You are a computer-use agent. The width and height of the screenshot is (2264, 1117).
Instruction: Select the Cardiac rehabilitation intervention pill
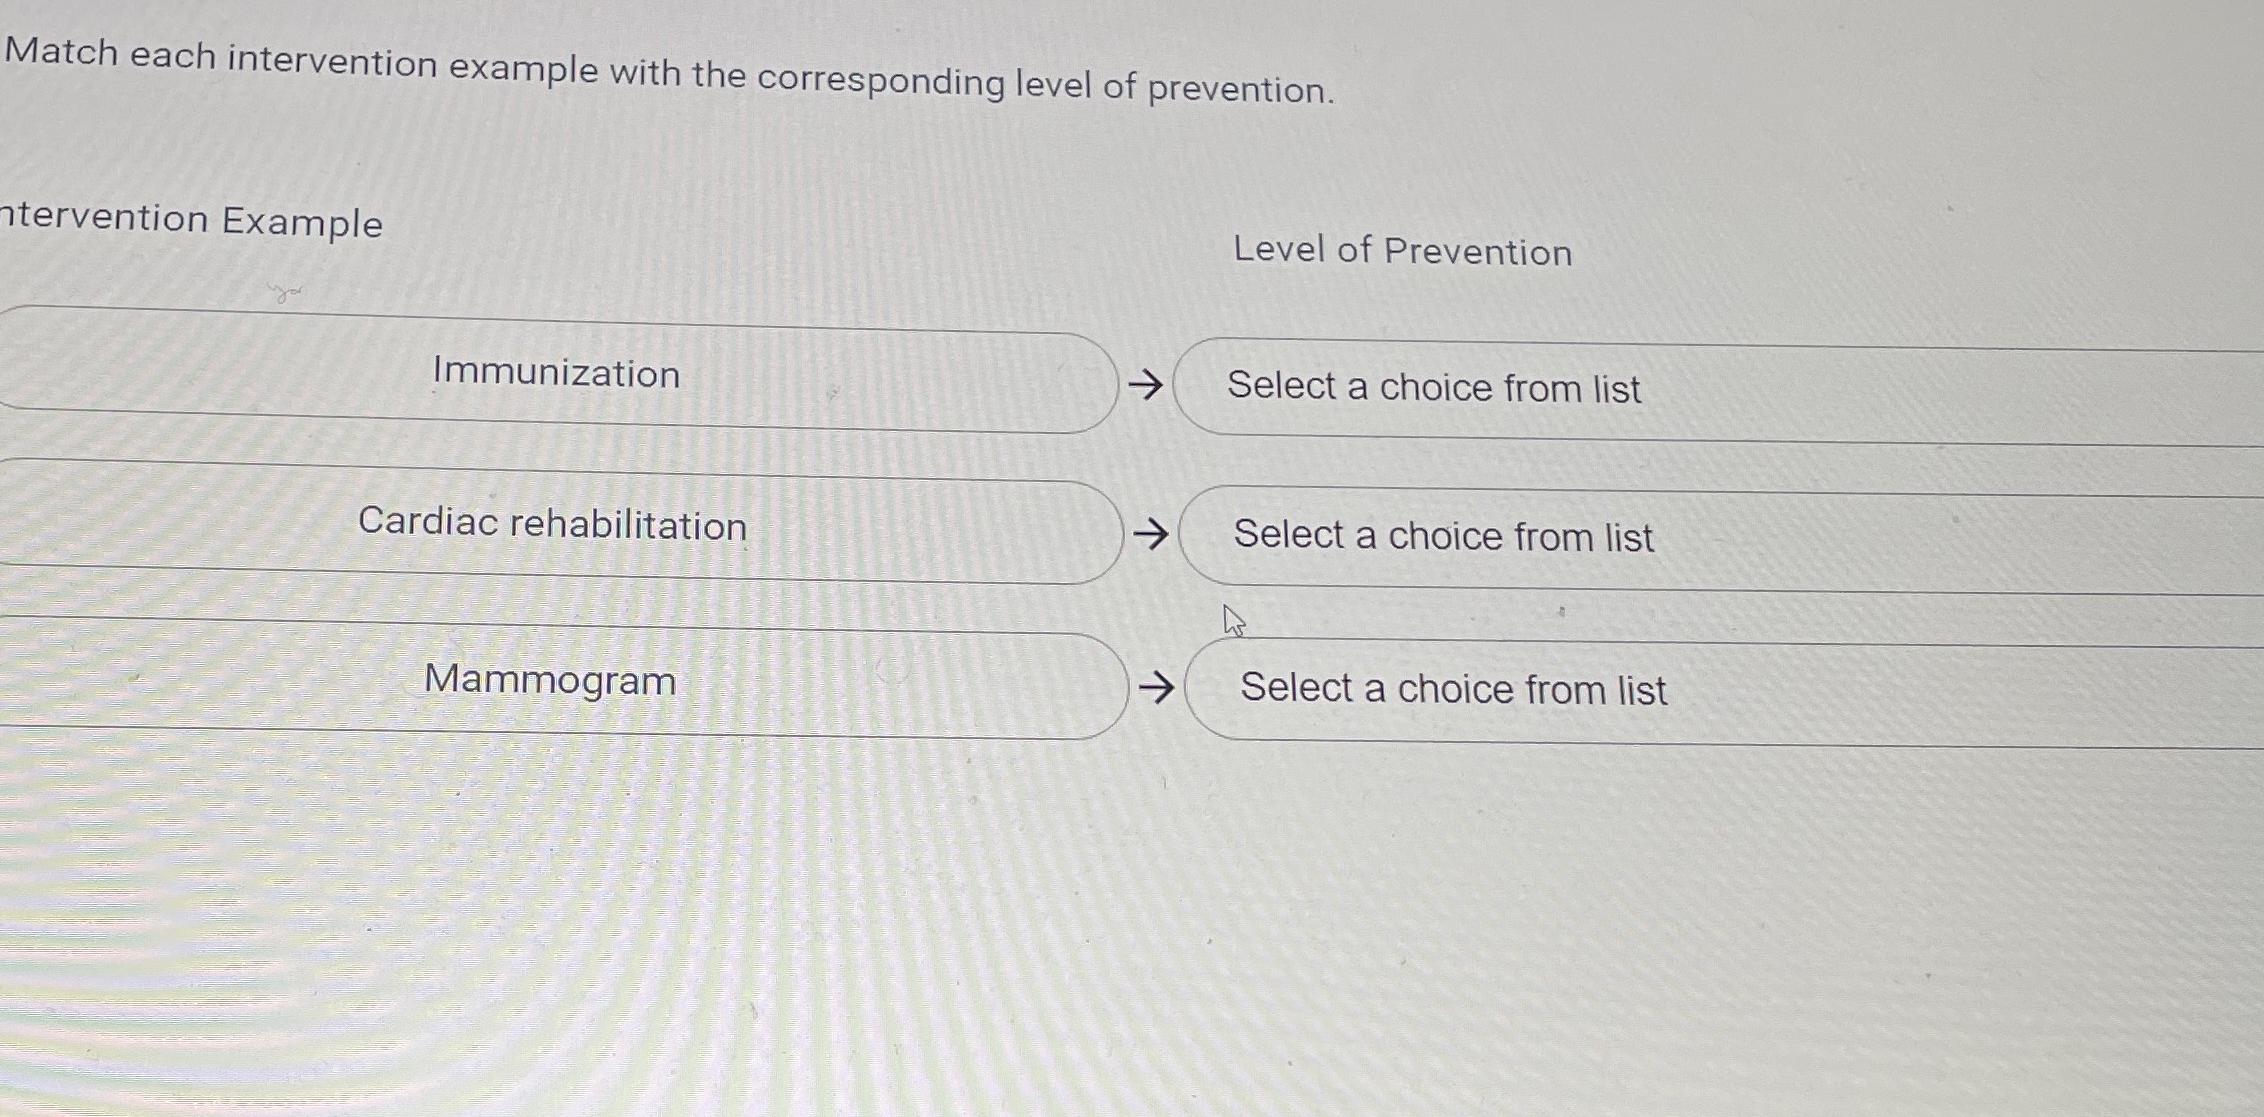coord(553,527)
